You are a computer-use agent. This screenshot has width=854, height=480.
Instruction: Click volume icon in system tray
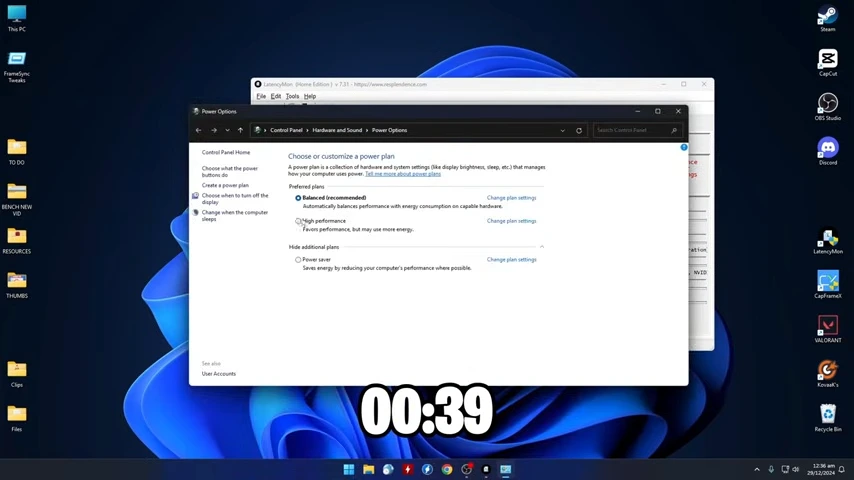795,469
